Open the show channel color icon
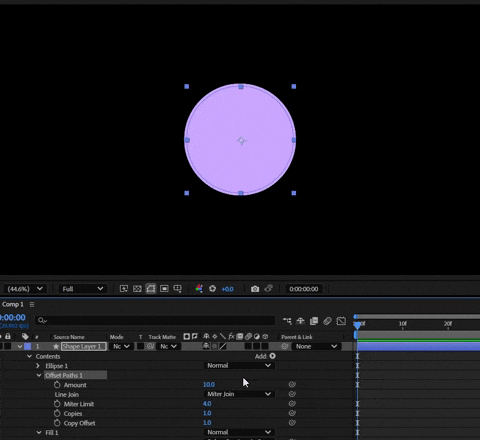 199,289
